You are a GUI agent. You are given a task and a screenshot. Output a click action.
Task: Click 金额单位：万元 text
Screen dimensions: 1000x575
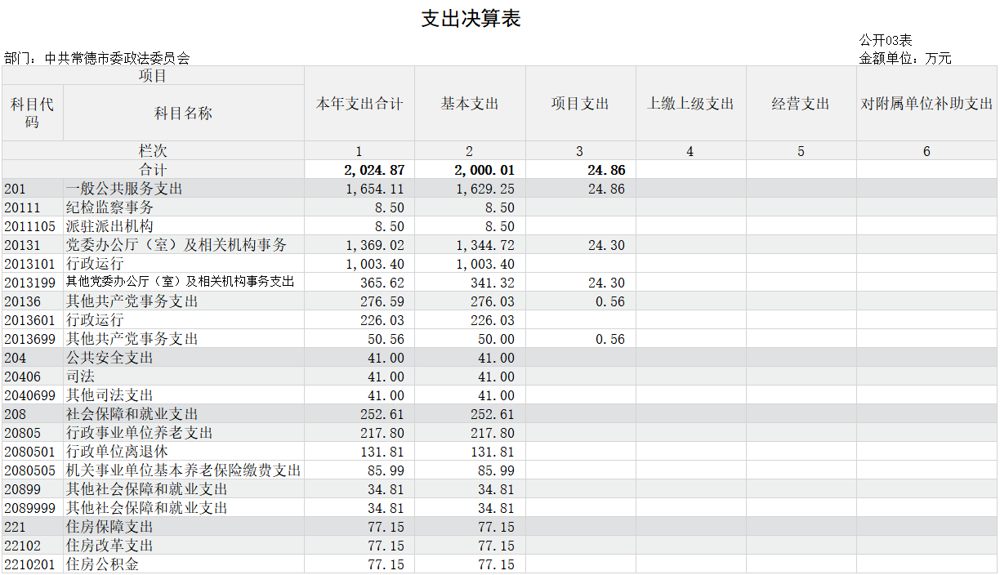tap(904, 58)
